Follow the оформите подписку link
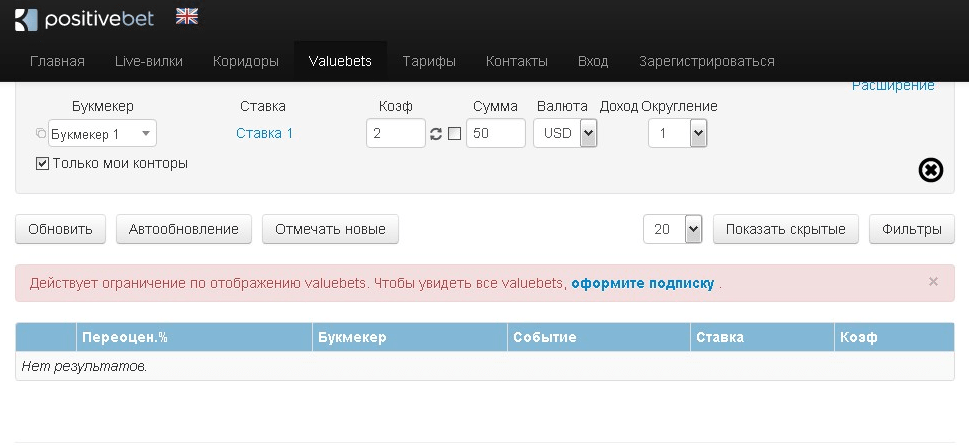Image resolution: width=969 pixels, height=448 pixels. pyautogui.click(x=643, y=284)
